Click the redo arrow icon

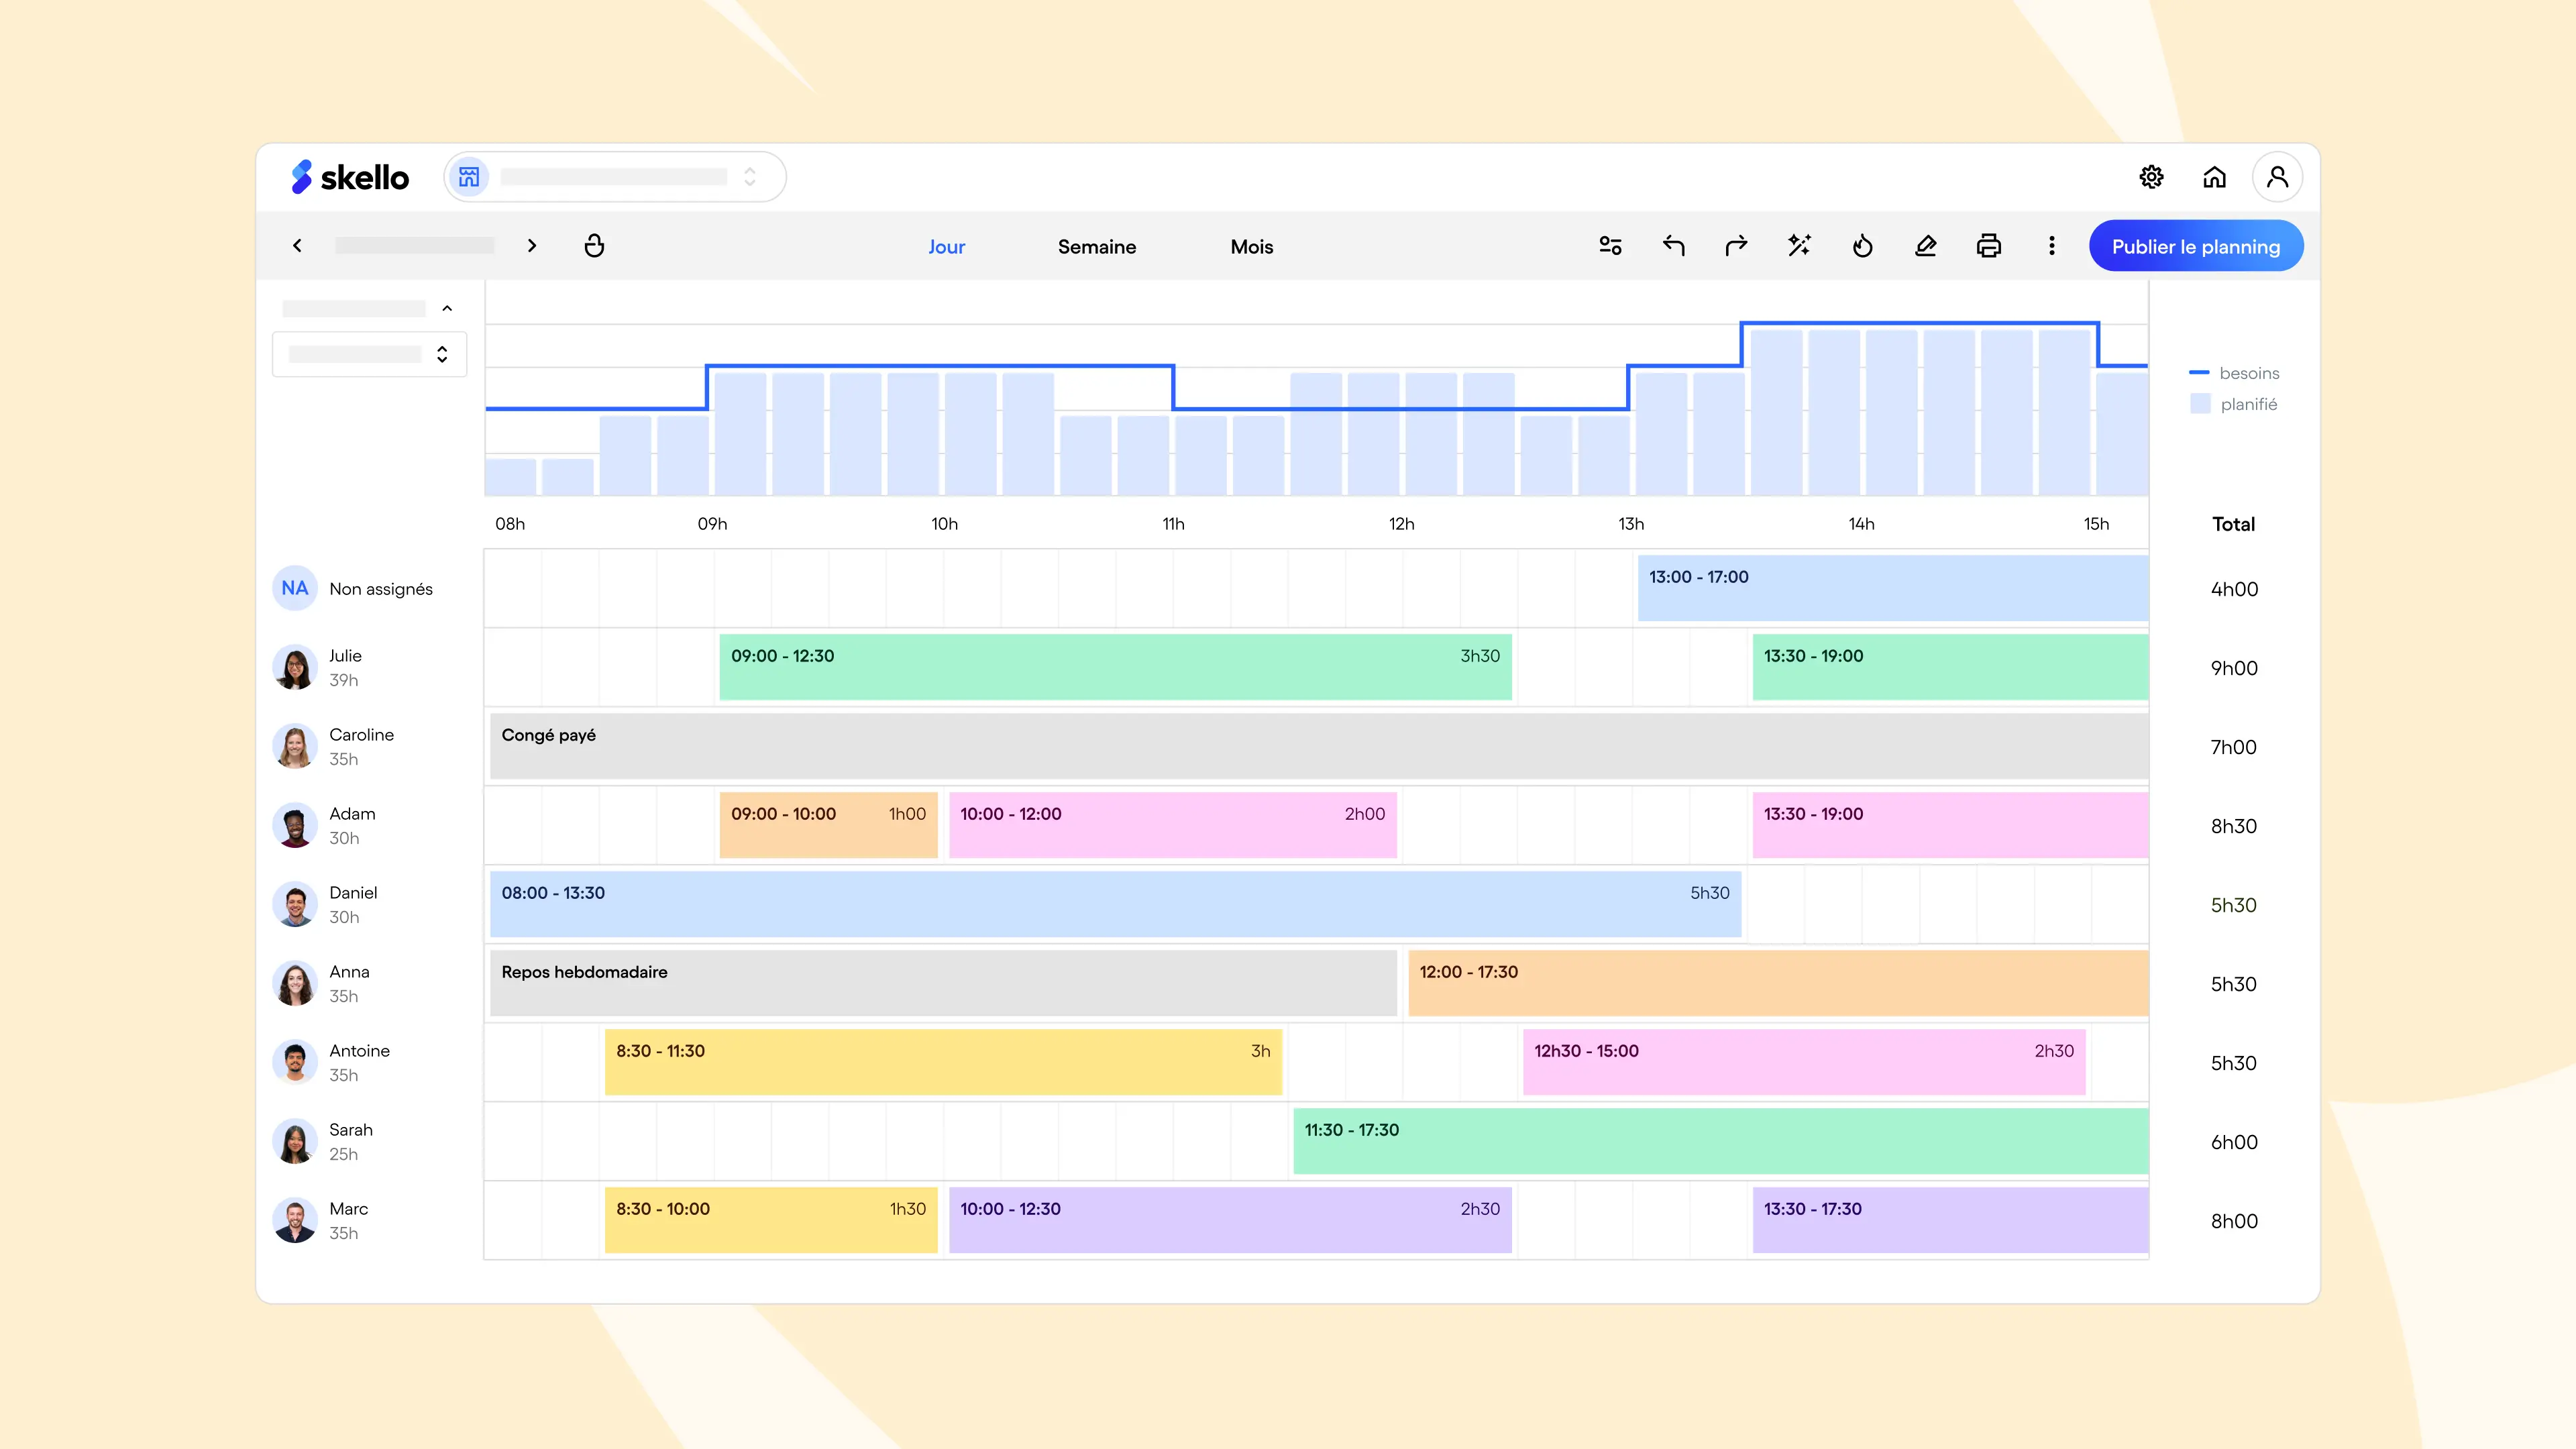1736,246
